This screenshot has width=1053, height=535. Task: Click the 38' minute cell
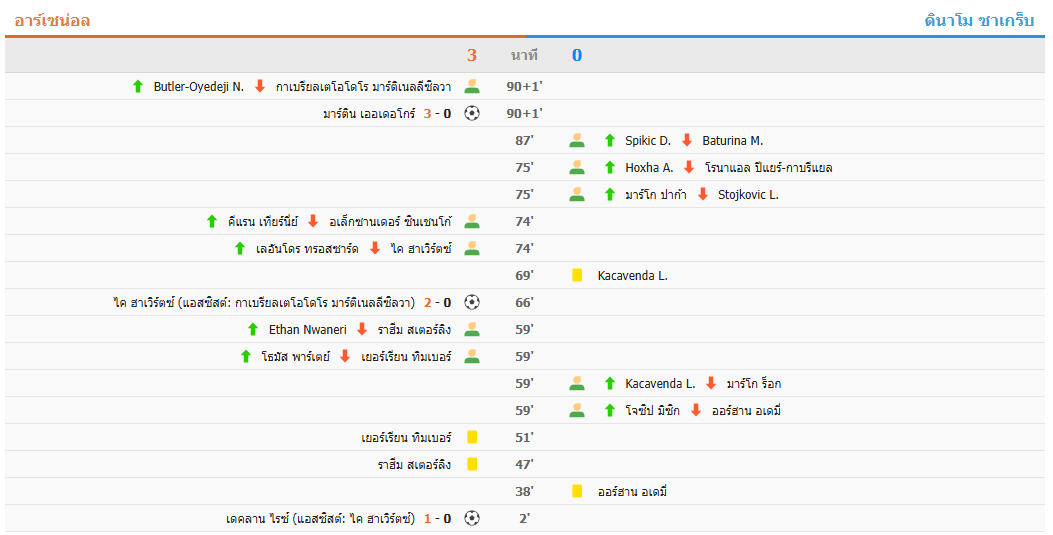pyautogui.click(x=524, y=491)
